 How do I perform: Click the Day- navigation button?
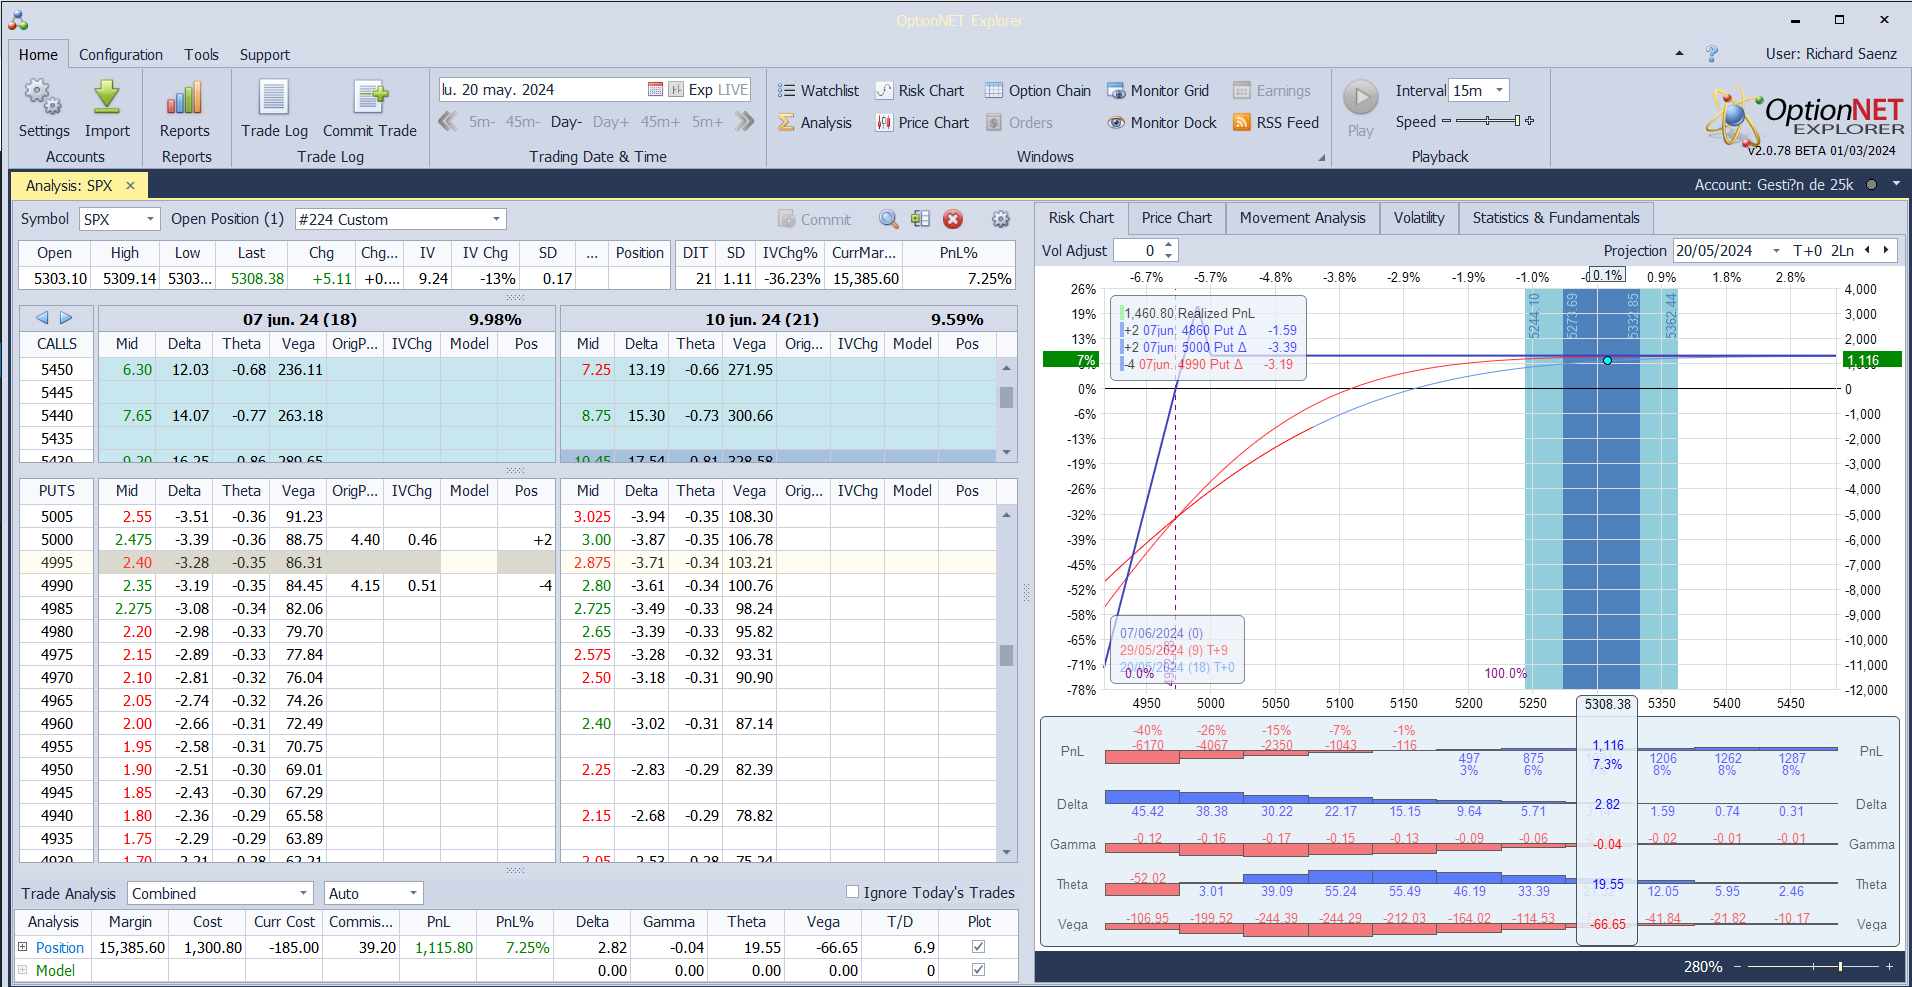click(x=566, y=122)
